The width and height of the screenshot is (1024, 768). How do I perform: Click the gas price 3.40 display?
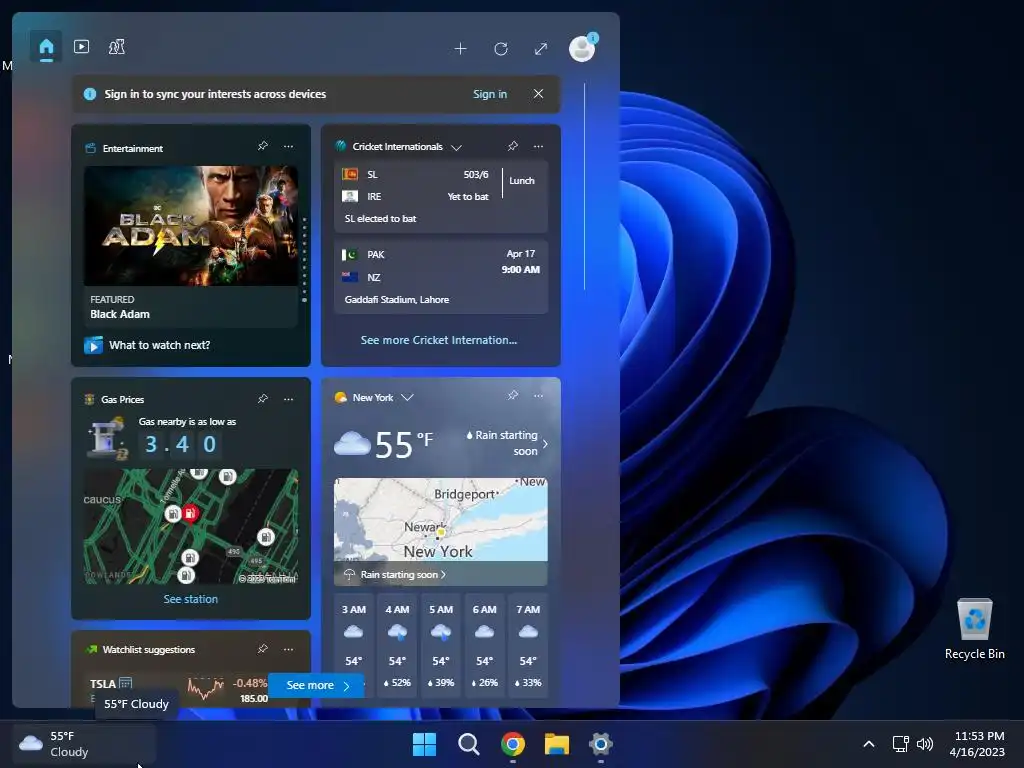(x=181, y=444)
